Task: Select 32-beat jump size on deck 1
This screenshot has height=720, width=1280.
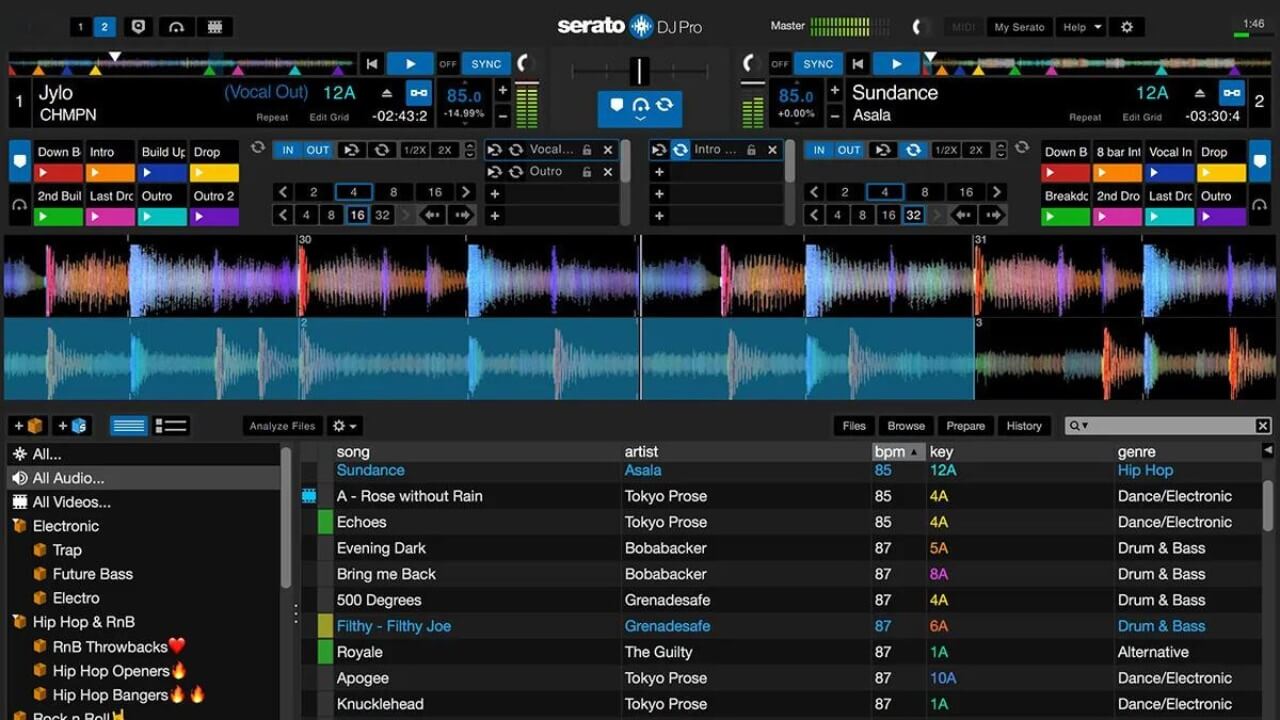Action: [x=382, y=215]
